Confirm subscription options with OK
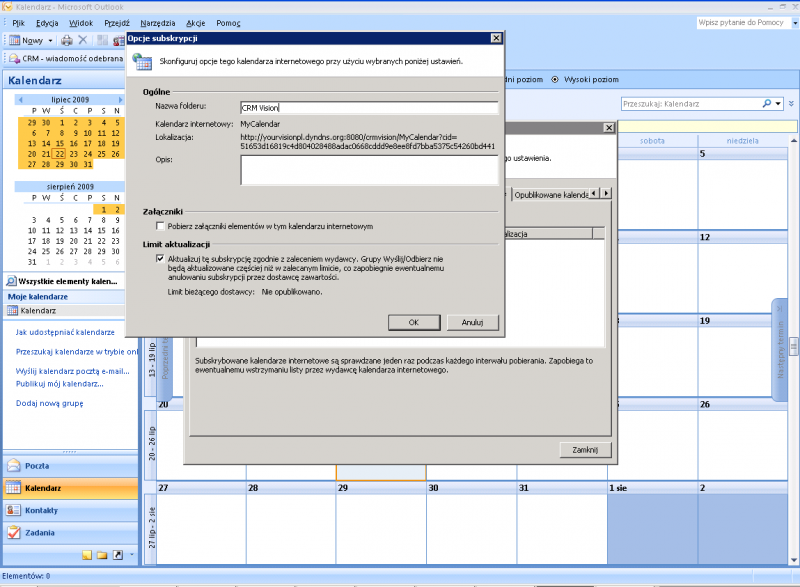 (x=413, y=322)
